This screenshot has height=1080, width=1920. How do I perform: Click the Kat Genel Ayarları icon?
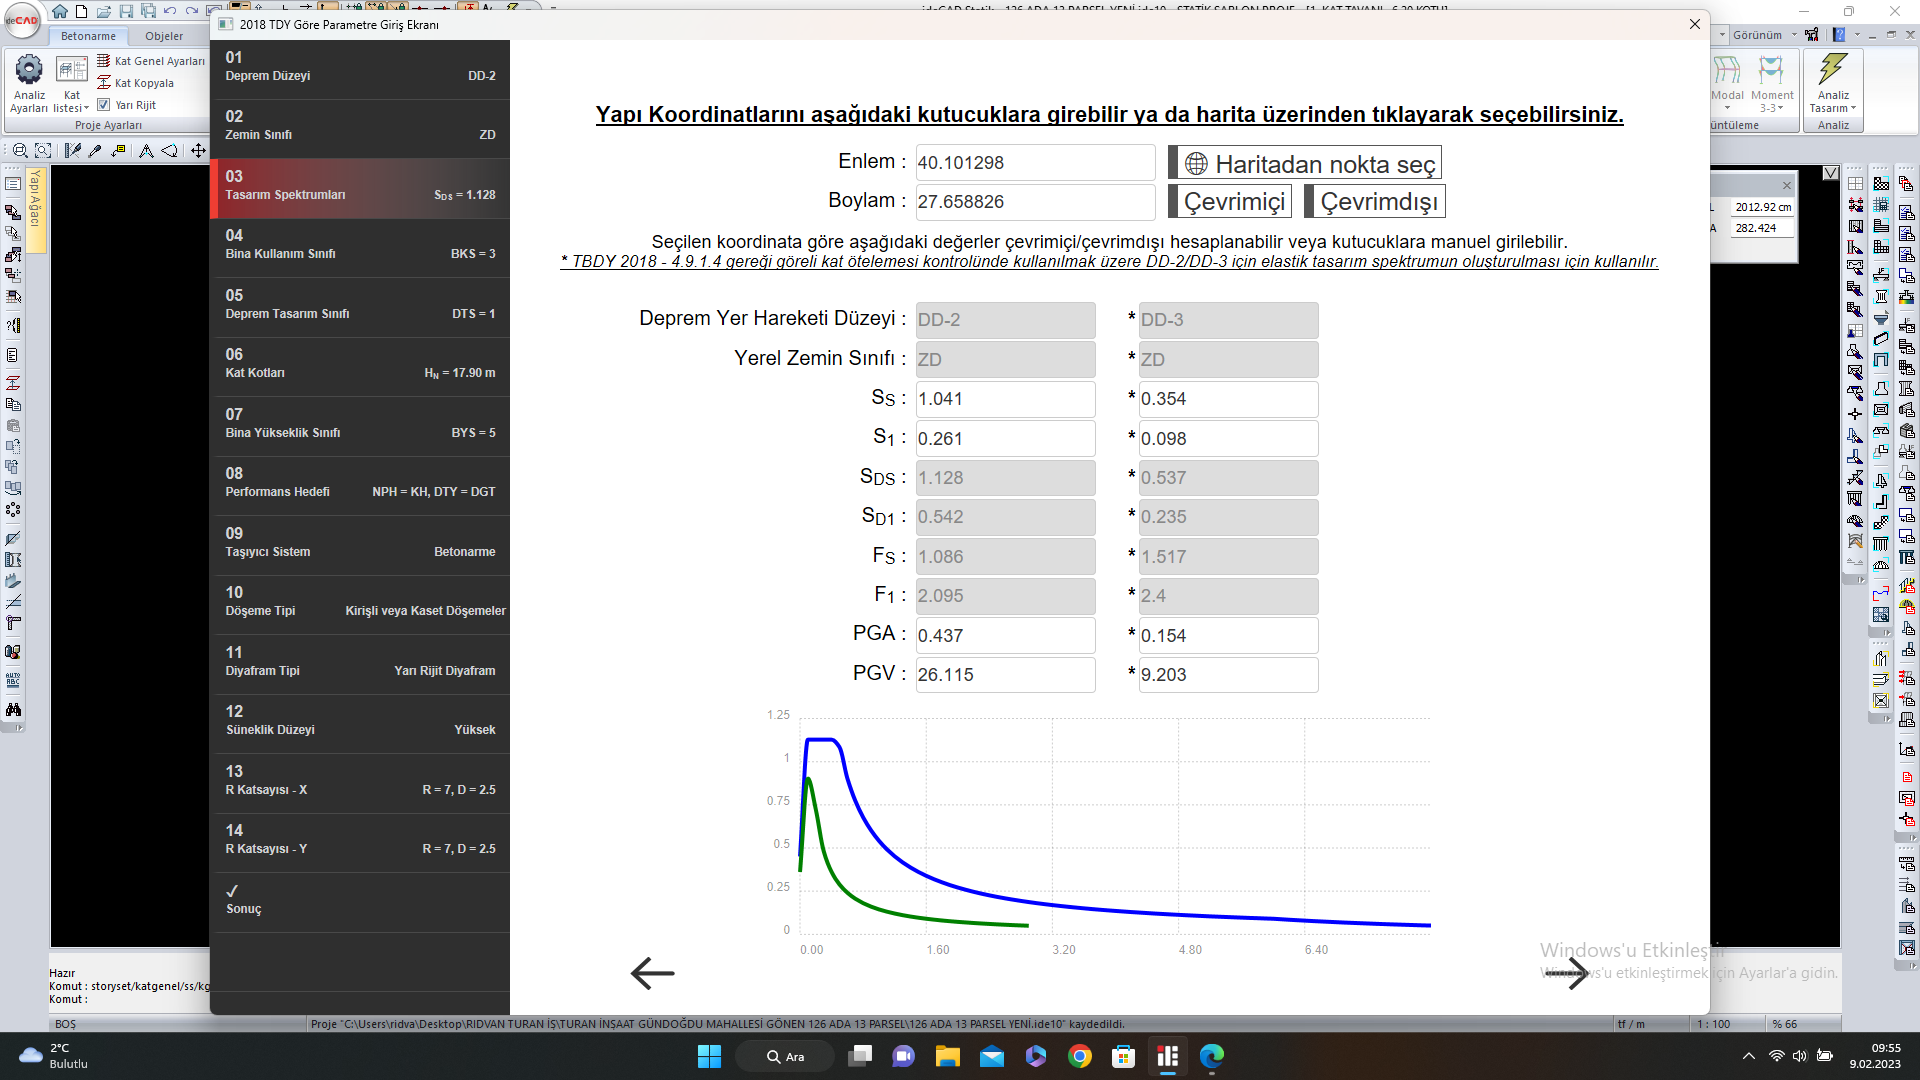coord(104,61)
